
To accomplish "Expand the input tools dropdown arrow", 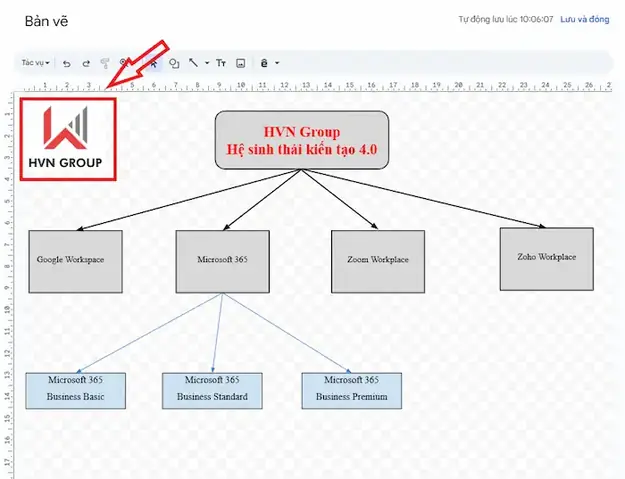I will pyautogui.click(x=277, y=63).
